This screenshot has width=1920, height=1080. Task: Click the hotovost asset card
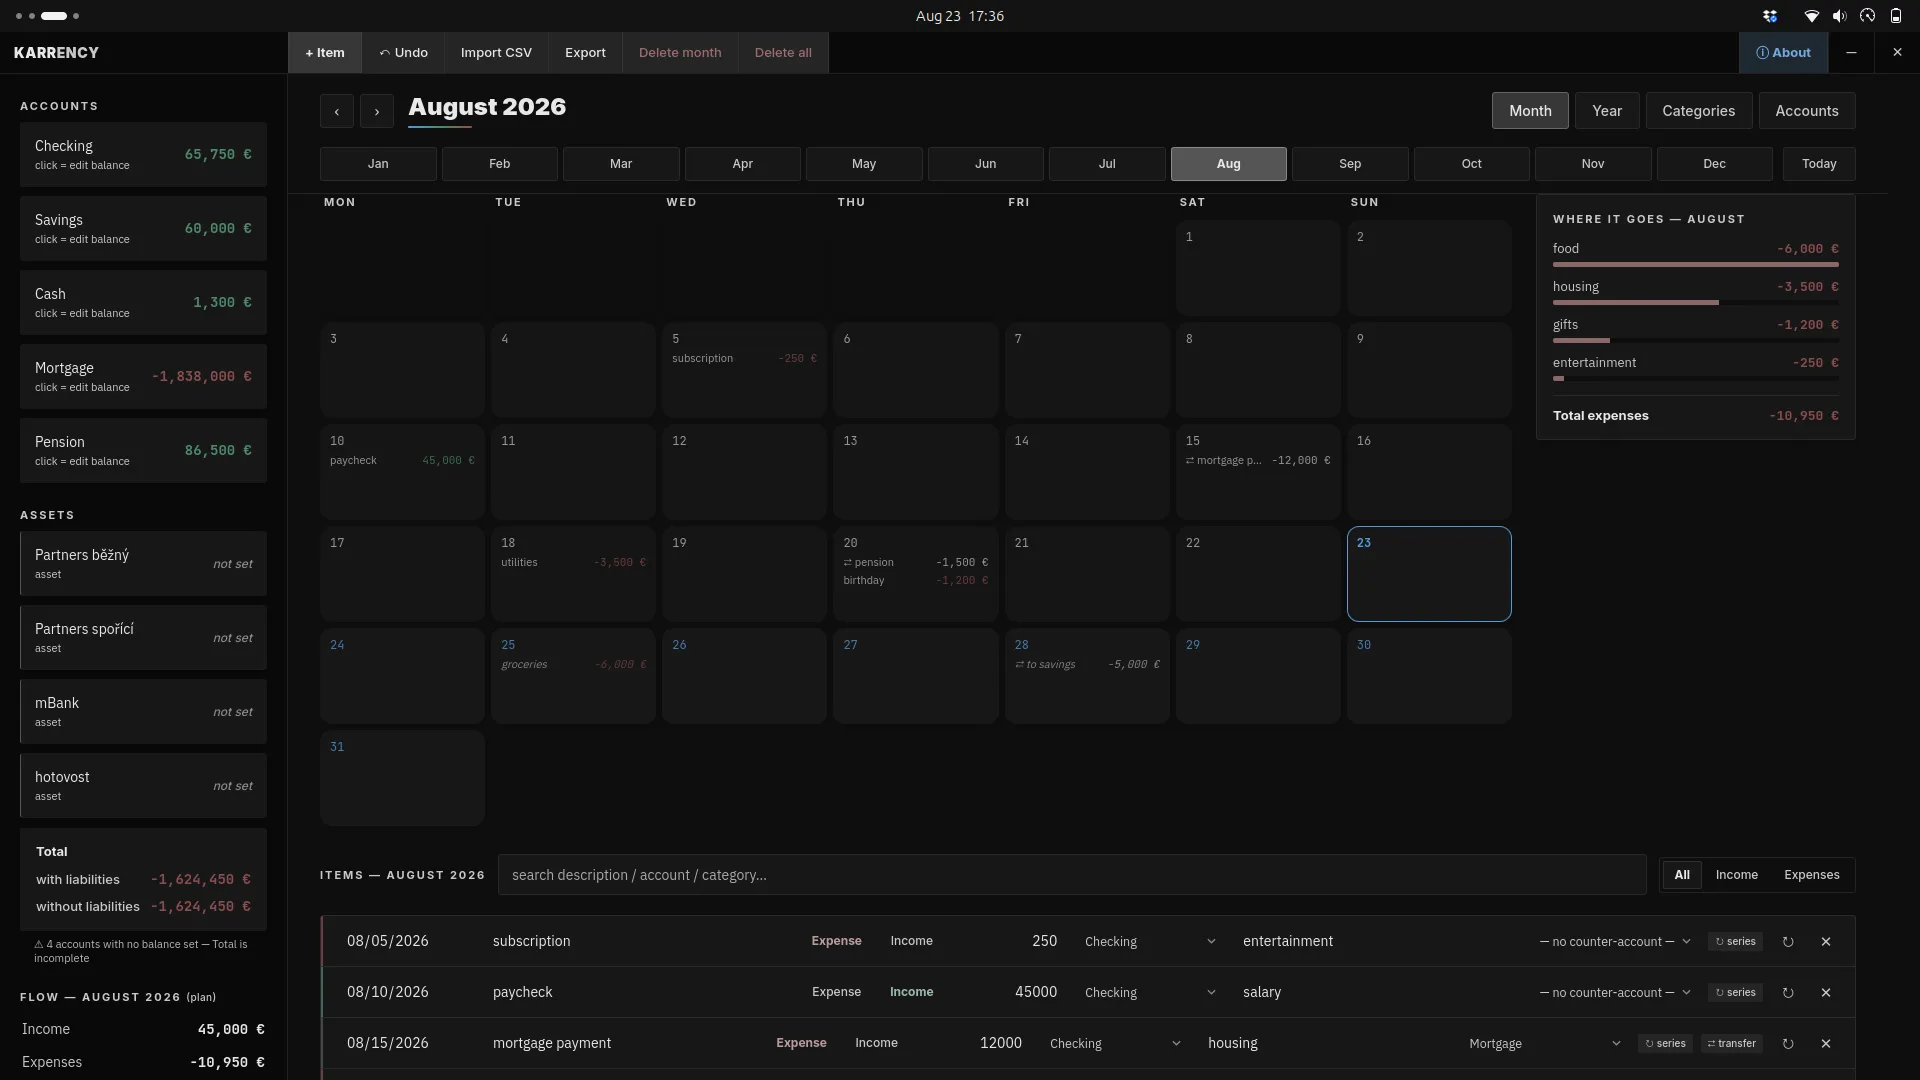[x=143, y=786]
